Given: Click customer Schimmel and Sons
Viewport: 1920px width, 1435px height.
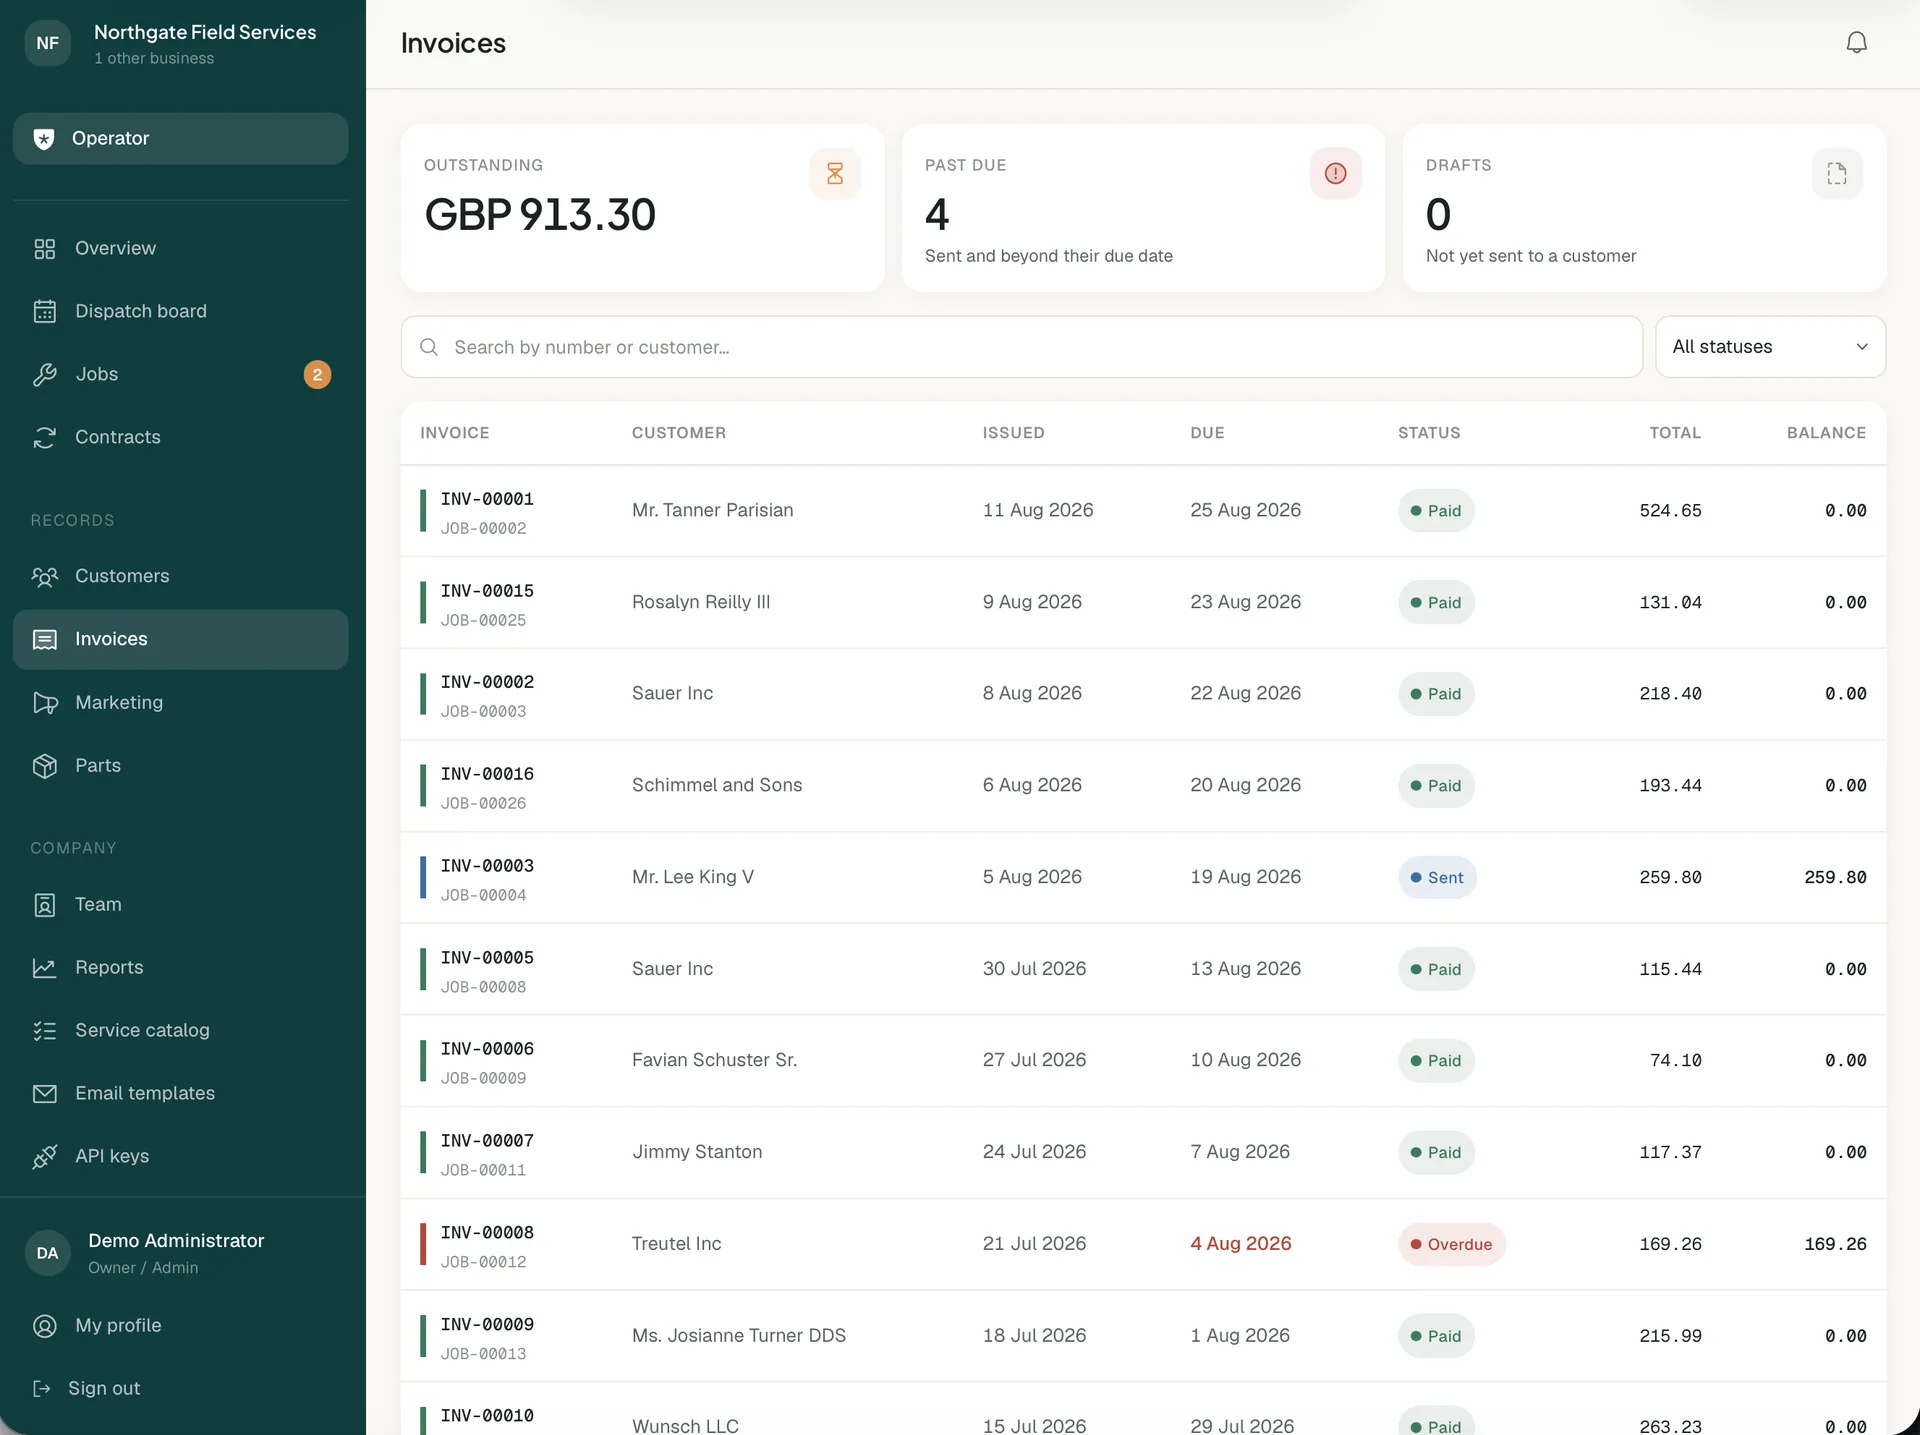Looking at the screenshot, I should pos(717,785).
